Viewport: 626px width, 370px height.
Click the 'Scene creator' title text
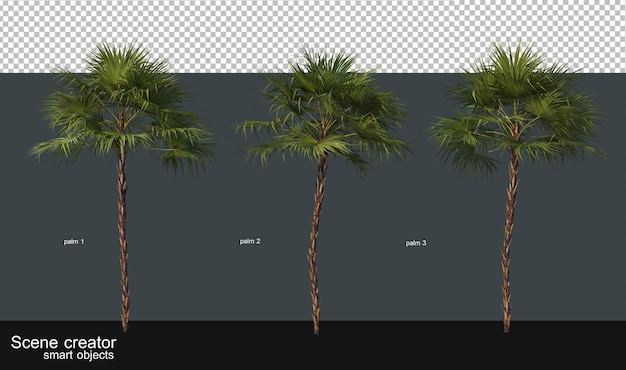63,342
